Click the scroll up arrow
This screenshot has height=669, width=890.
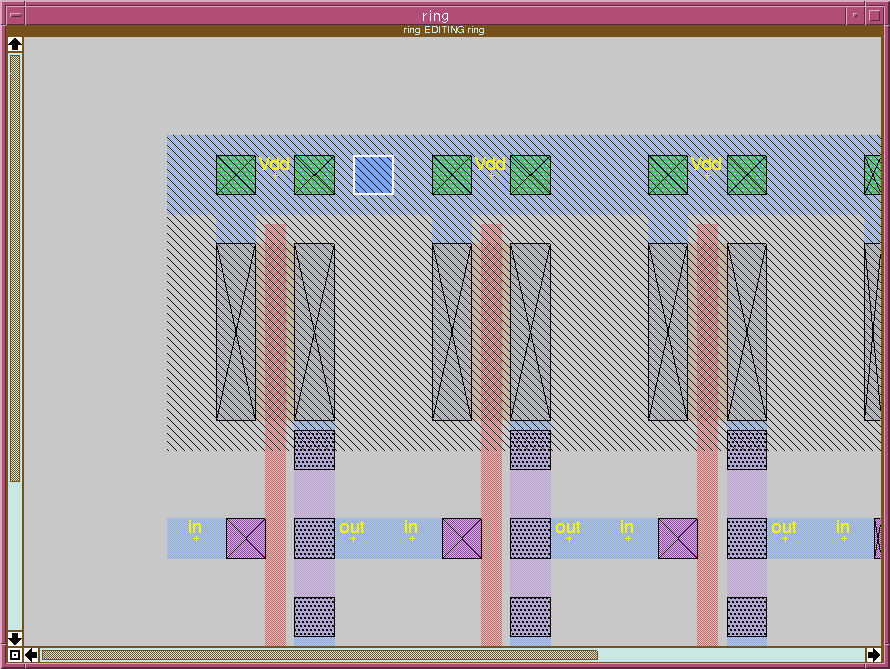[x=15, y=44]
